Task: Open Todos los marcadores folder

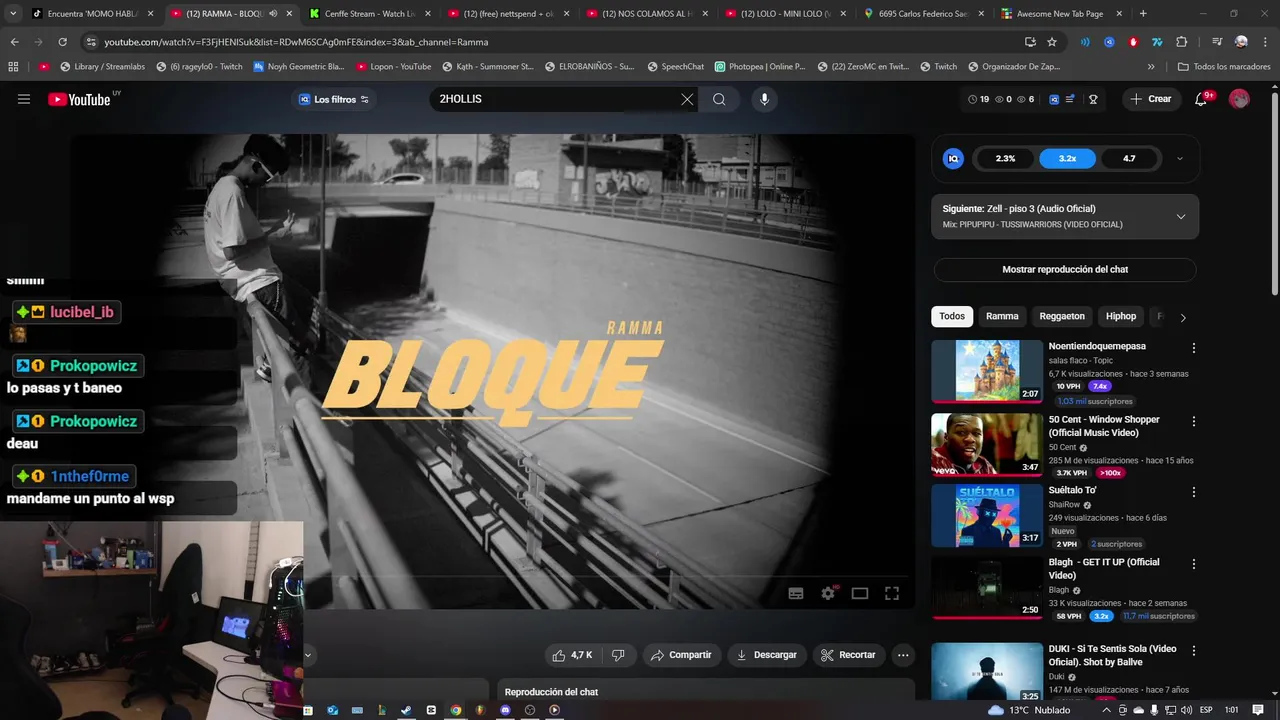Action: point(1224,66)
